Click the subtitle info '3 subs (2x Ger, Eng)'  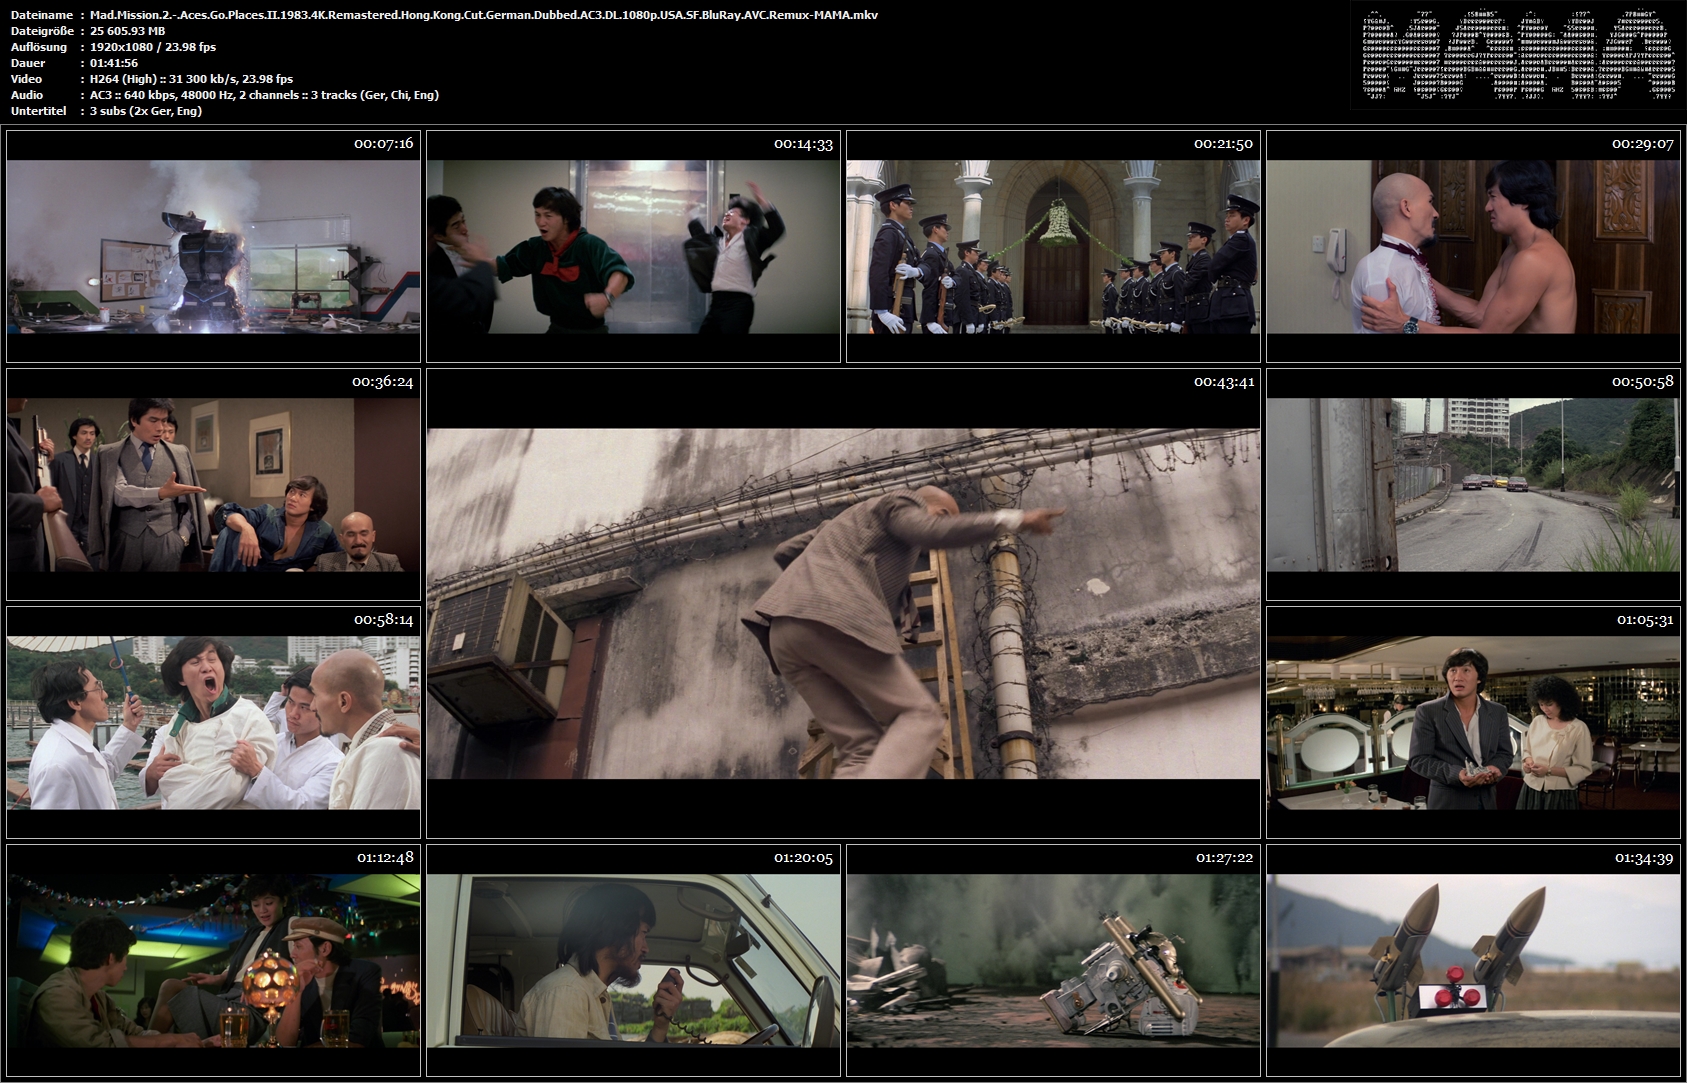146,111
